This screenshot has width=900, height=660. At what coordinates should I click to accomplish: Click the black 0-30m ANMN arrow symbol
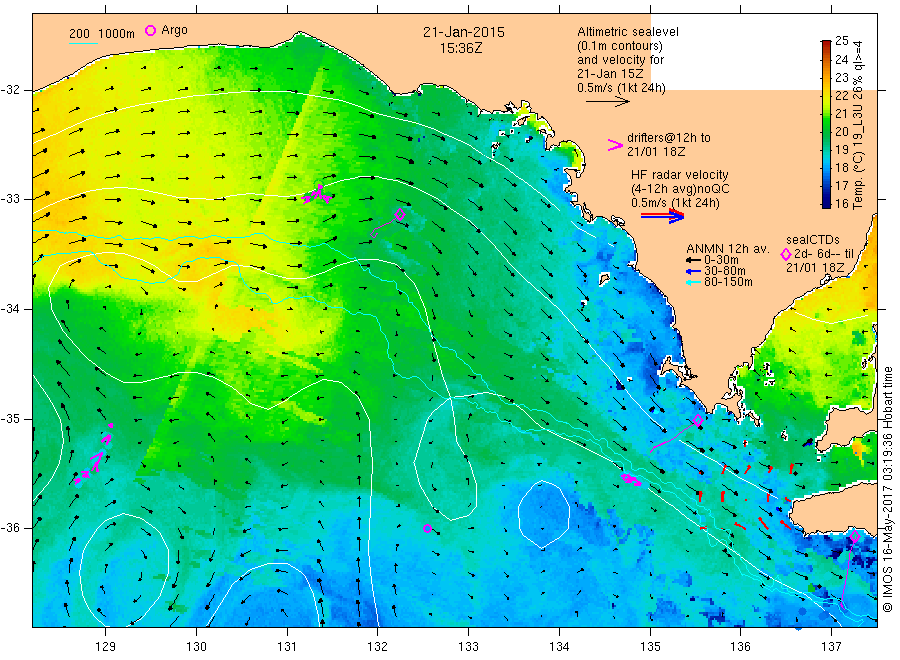pos(693,260)
